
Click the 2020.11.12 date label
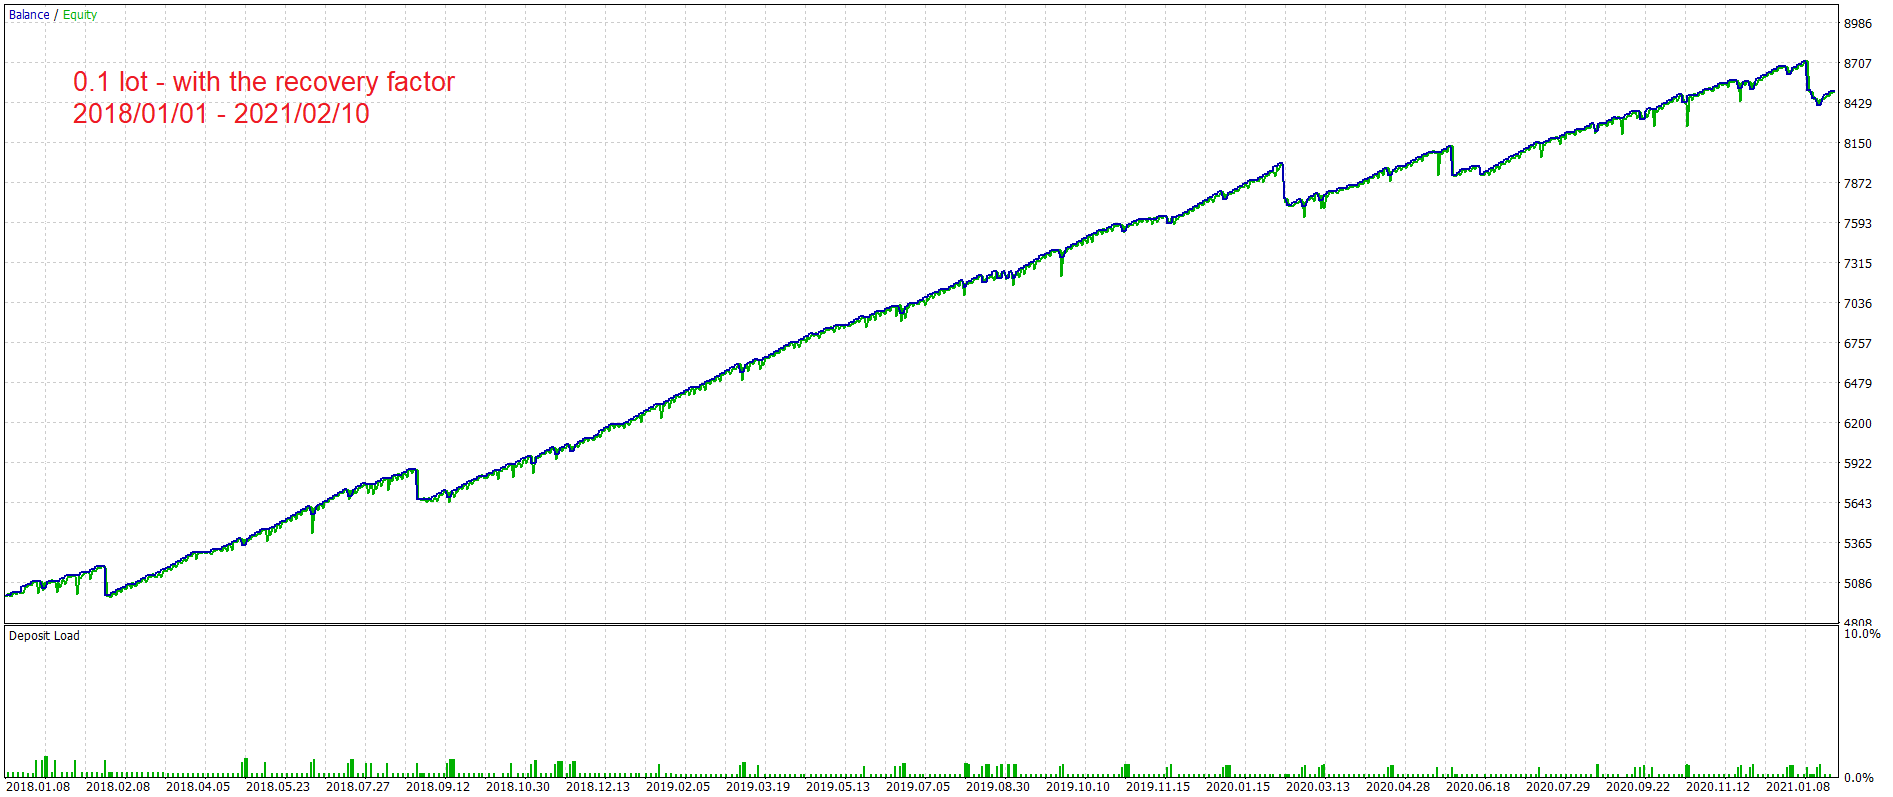click(1718, 787)
